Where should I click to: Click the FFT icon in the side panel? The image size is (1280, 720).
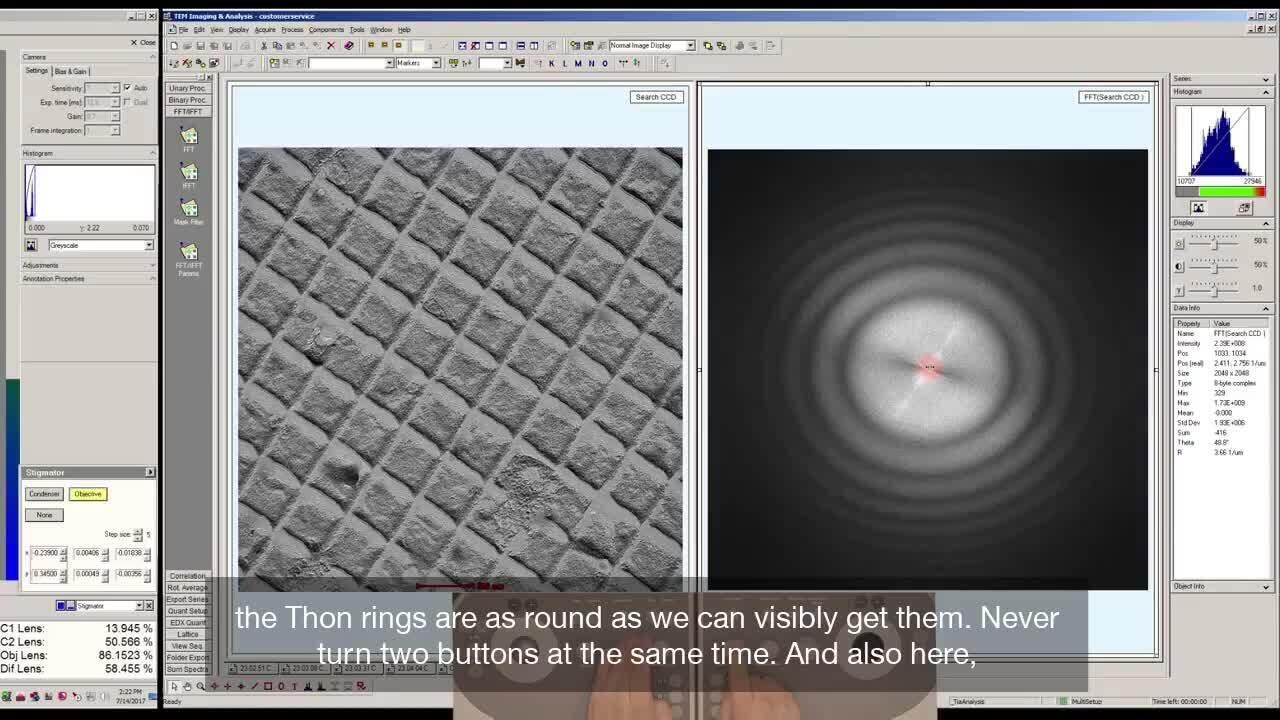[188, 136]
